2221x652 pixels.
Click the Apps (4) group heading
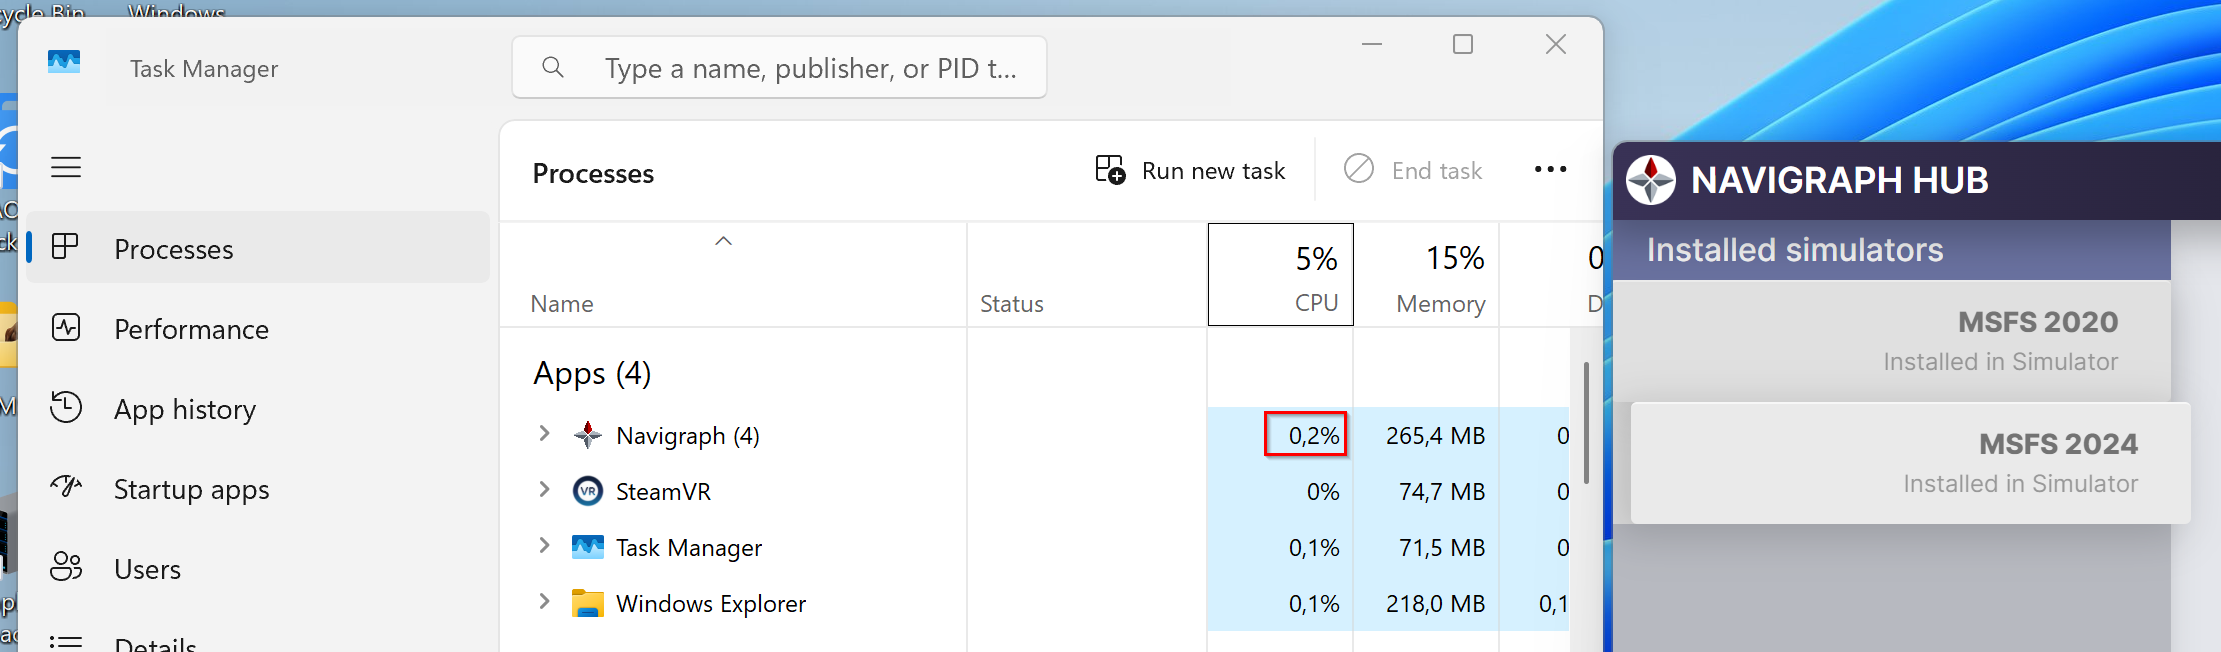pos(592,373)
